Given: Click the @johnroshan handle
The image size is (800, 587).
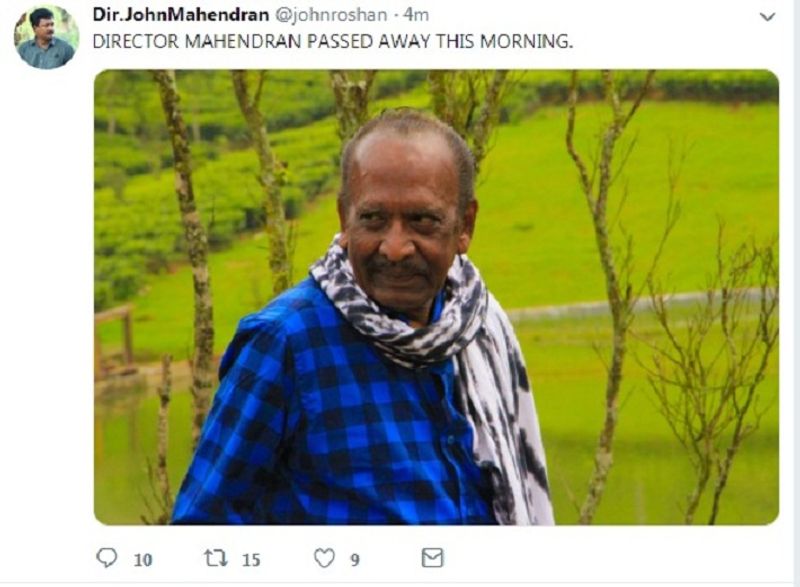Looking at the screenshot, I should point(331,15).
